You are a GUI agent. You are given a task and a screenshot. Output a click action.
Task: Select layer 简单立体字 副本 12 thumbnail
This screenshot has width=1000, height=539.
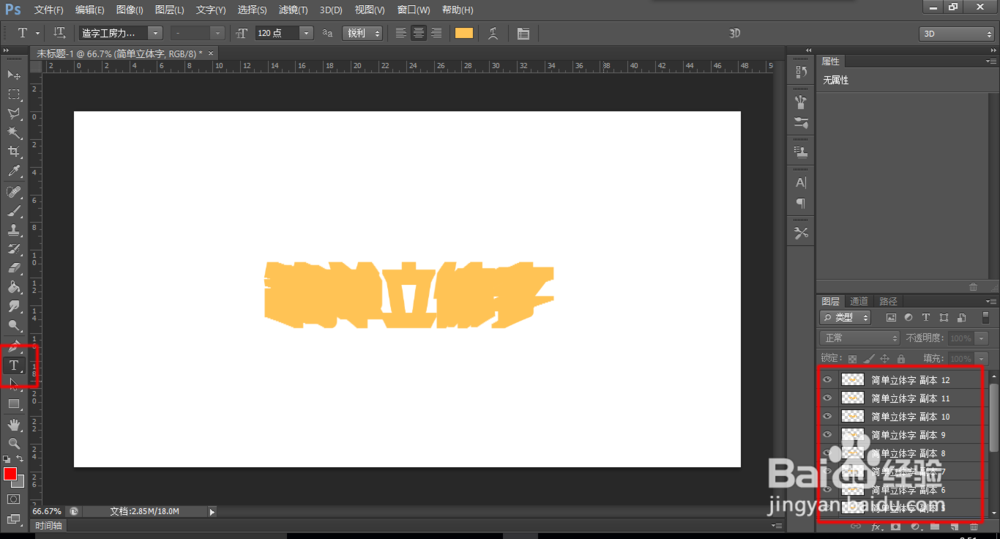click(853, 380)
